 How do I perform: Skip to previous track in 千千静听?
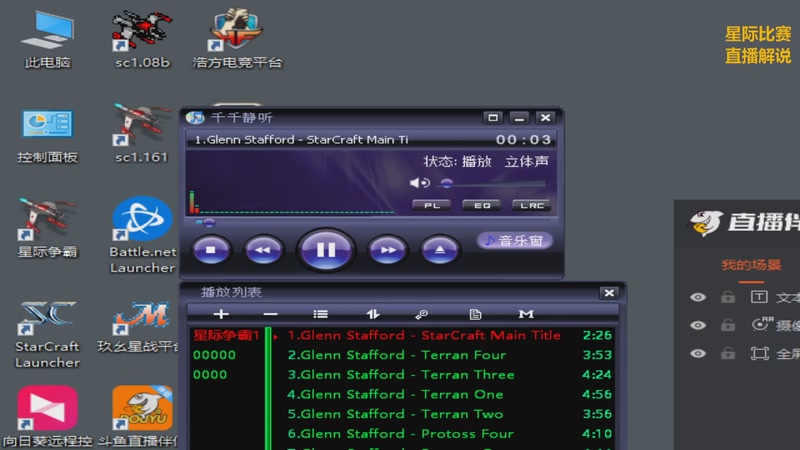[263, 250]
